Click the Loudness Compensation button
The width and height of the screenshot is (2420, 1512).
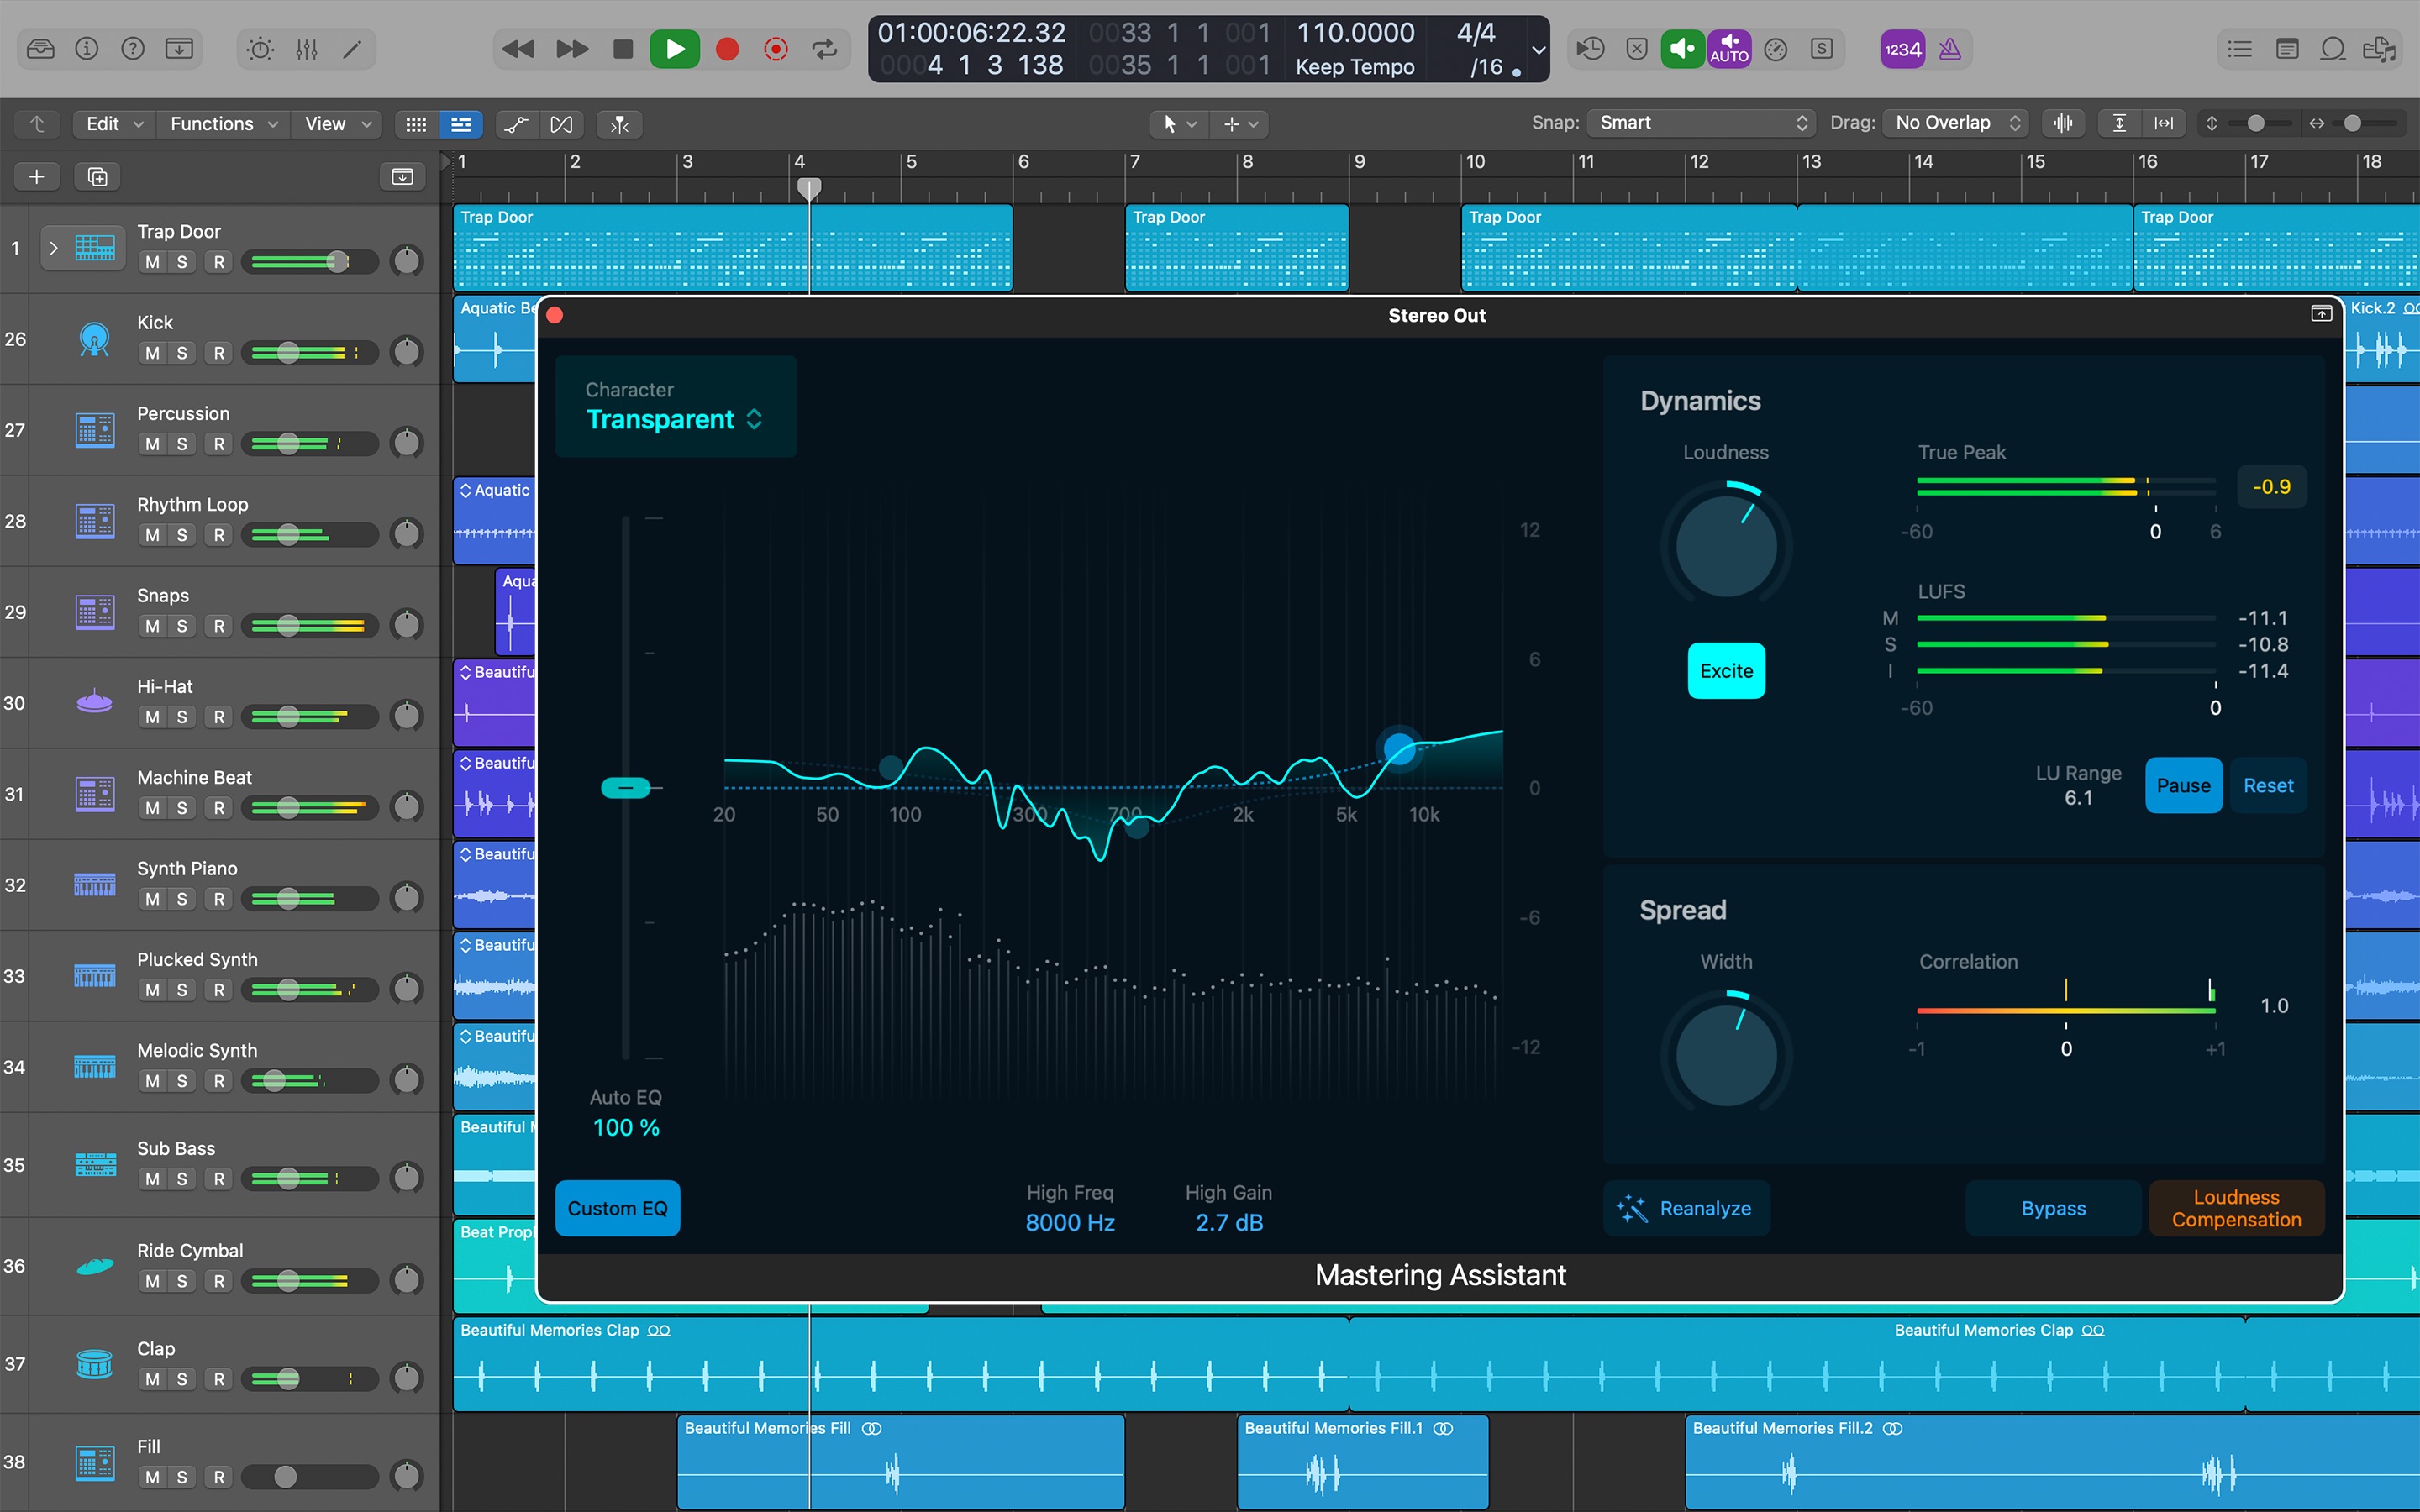pos(2237,1209)
